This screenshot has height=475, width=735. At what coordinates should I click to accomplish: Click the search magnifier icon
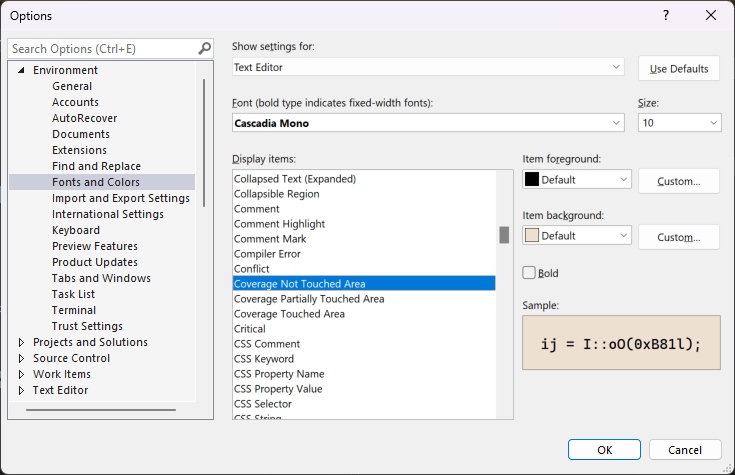tap(204, 48)
